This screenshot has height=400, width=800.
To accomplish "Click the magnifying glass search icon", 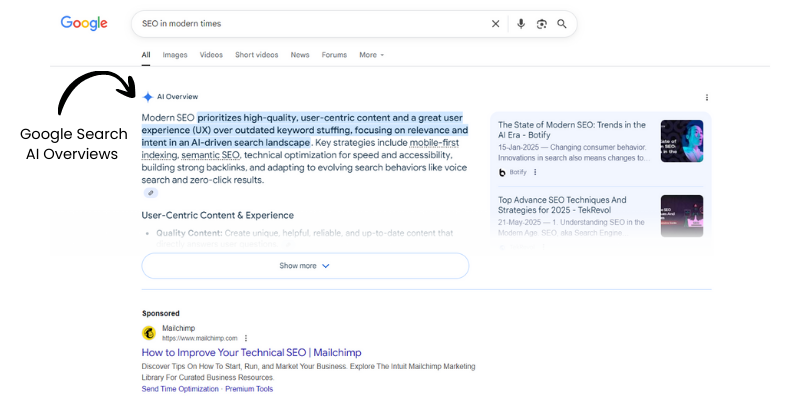I will click(x=562, y=24).
